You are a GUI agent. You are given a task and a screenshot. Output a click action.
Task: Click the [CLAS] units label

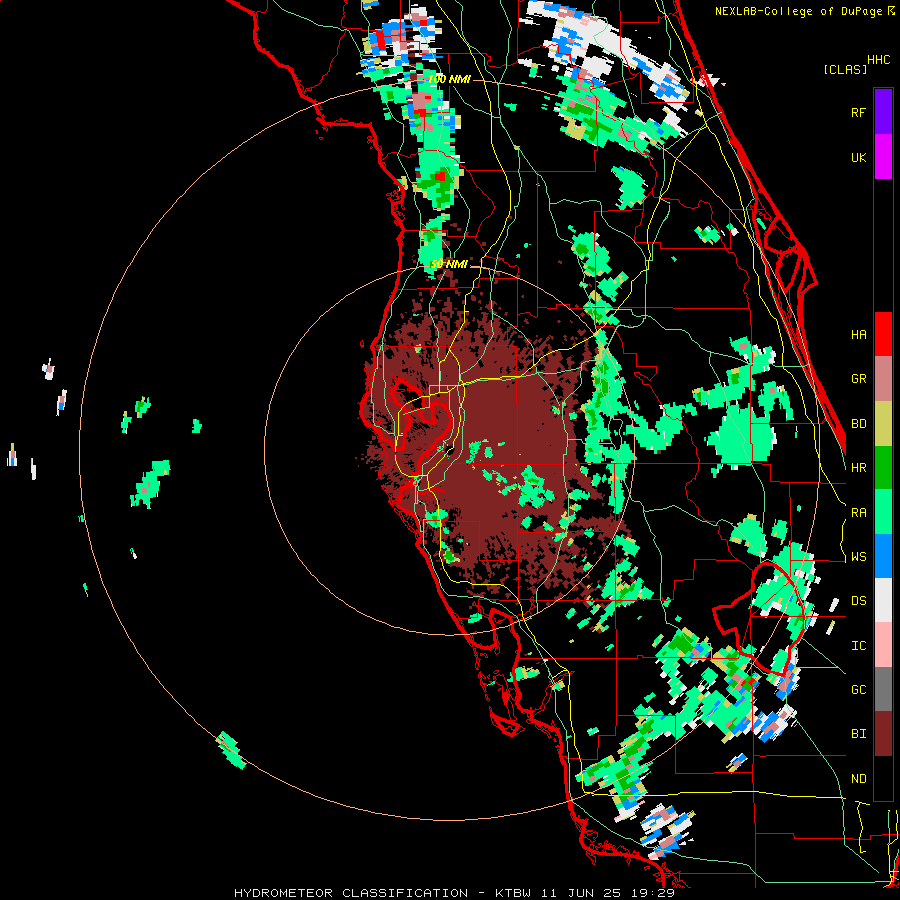(x=845, y=70)
